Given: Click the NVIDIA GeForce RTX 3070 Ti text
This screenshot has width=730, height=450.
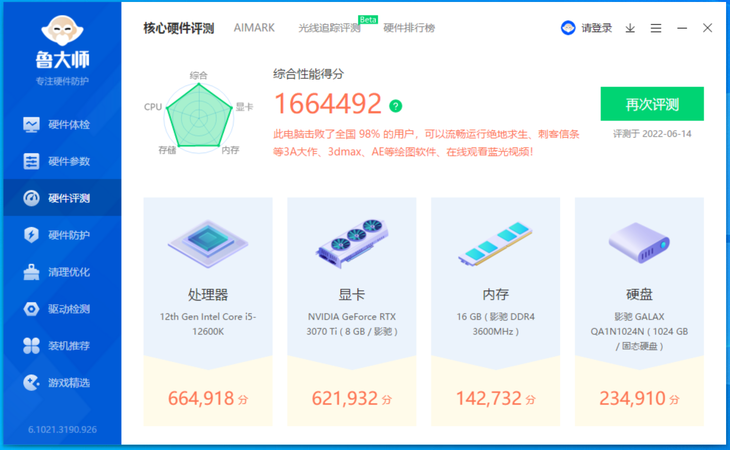Looking at the screenshot, I should click(x=352, y=324).
